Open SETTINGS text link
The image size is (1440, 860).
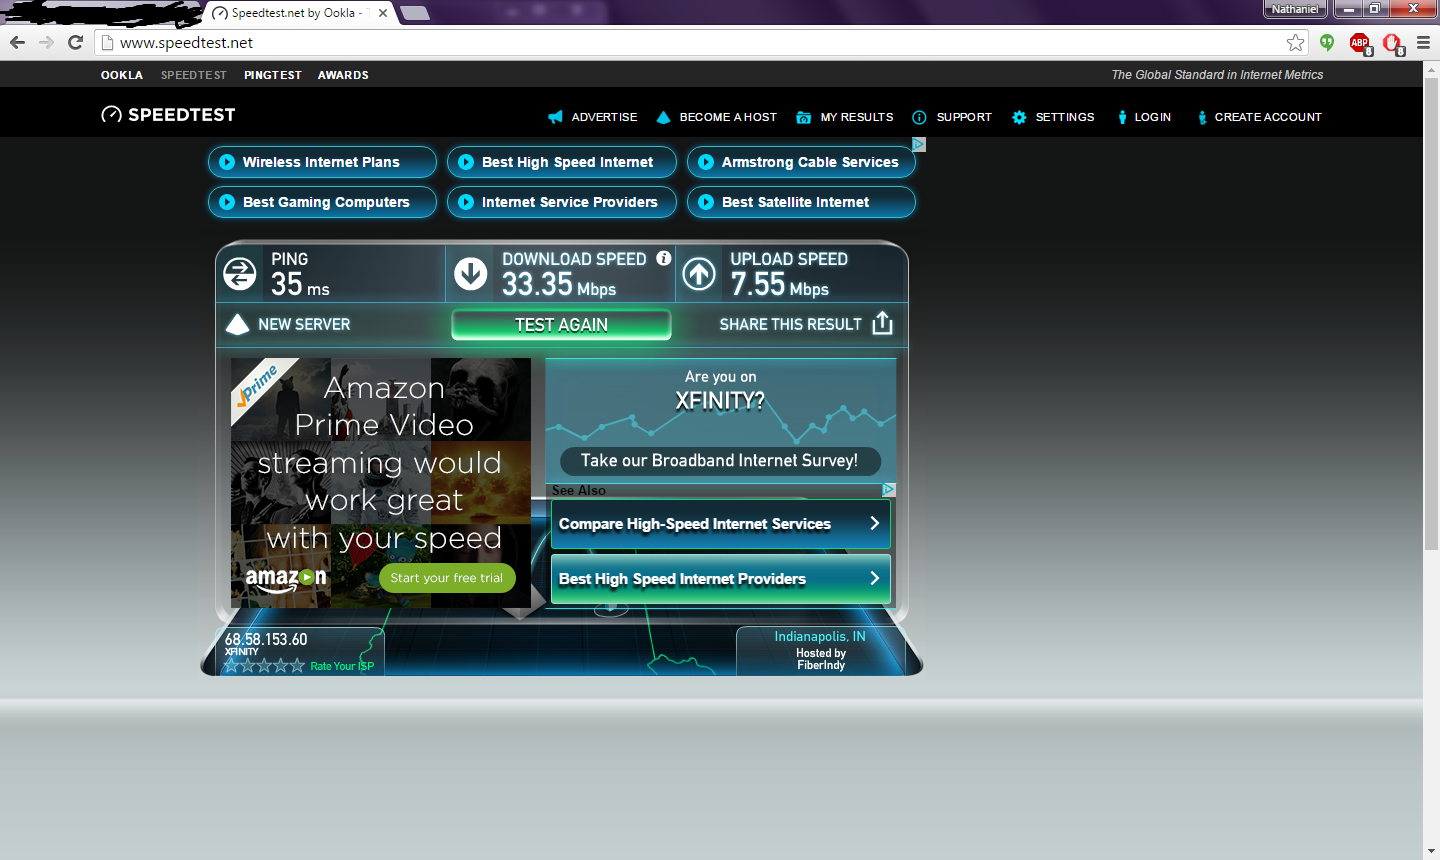pos(1065,117)
